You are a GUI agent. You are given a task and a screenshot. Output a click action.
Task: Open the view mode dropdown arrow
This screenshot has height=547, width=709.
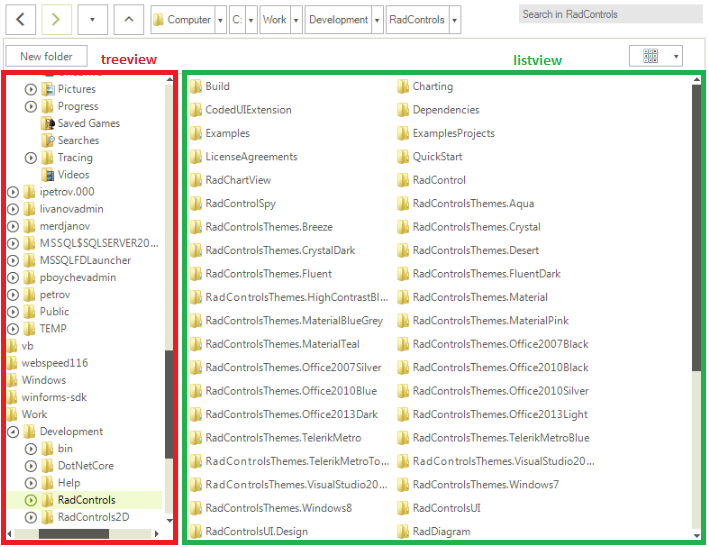(676, 57)
